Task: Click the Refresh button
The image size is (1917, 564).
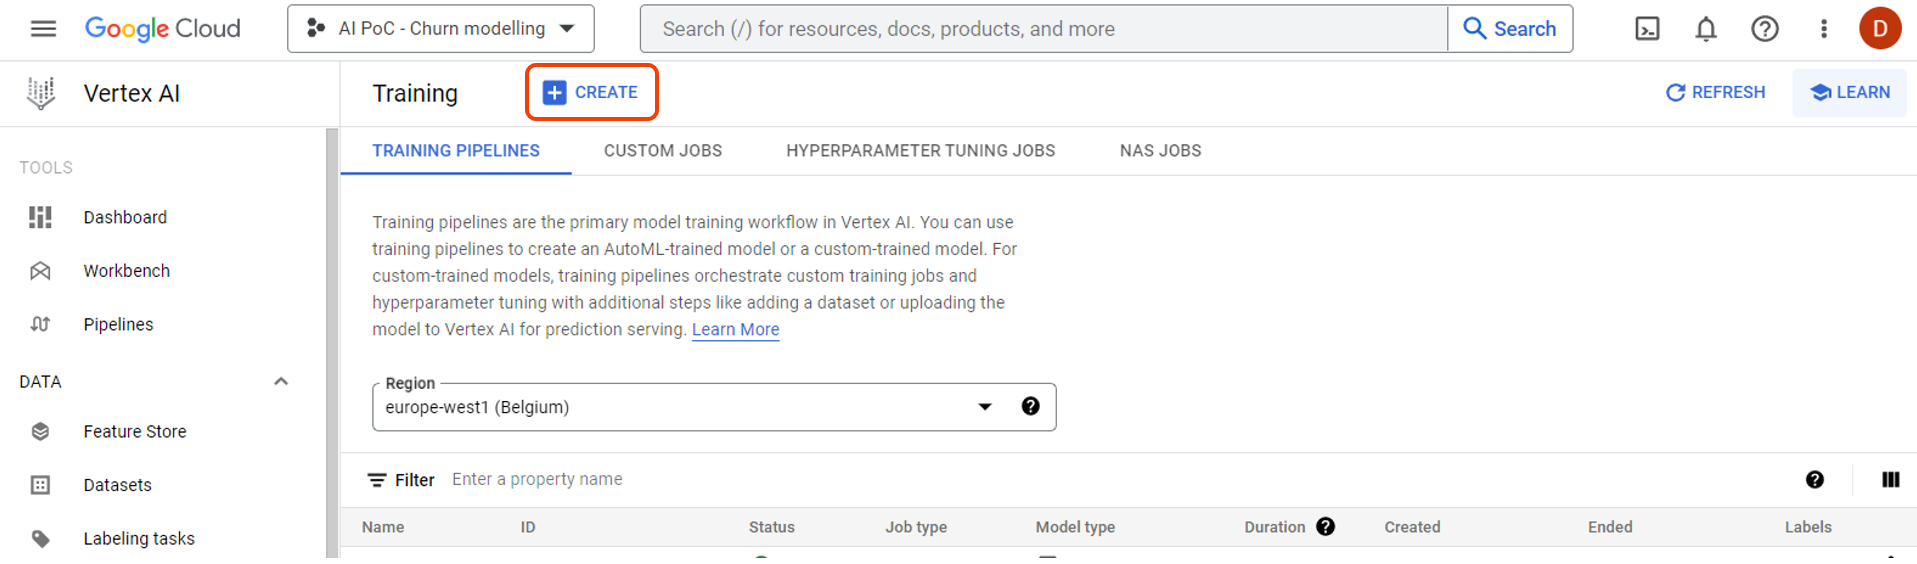Action: tap(1715, 92)
